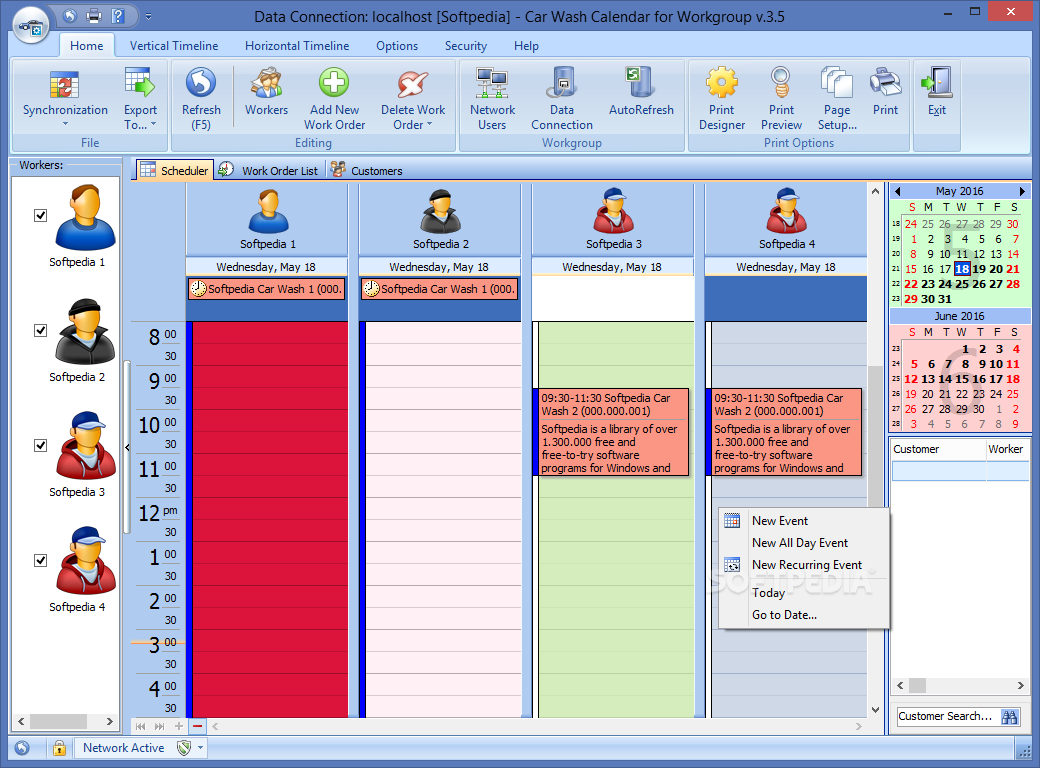The width and height of the screenshot is (1040, 768).
Task: Jump to the first record navigation button
Action: pos(140,726)
